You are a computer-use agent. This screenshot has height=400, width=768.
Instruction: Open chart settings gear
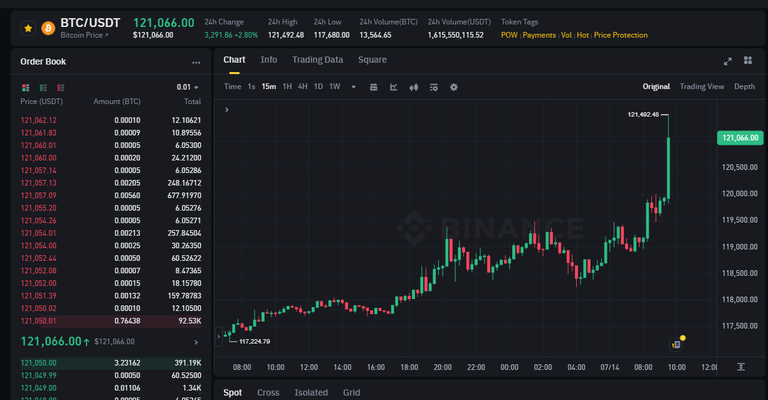tap(454, 87)
